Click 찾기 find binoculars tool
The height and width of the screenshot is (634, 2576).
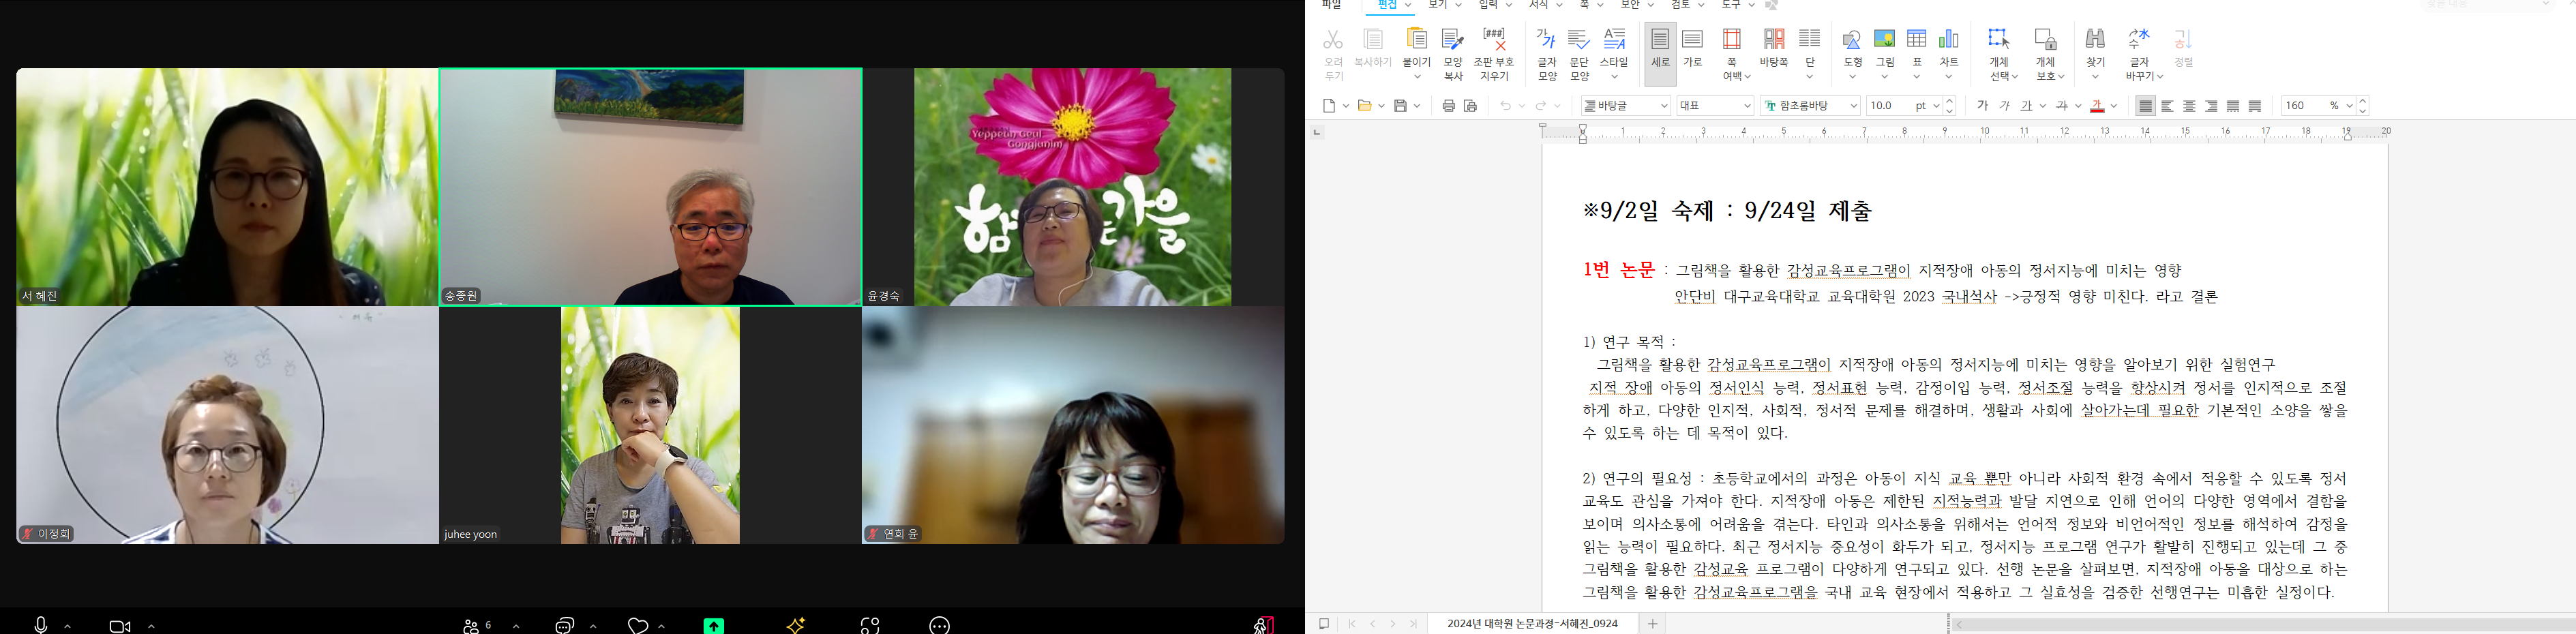[2095, 53]
